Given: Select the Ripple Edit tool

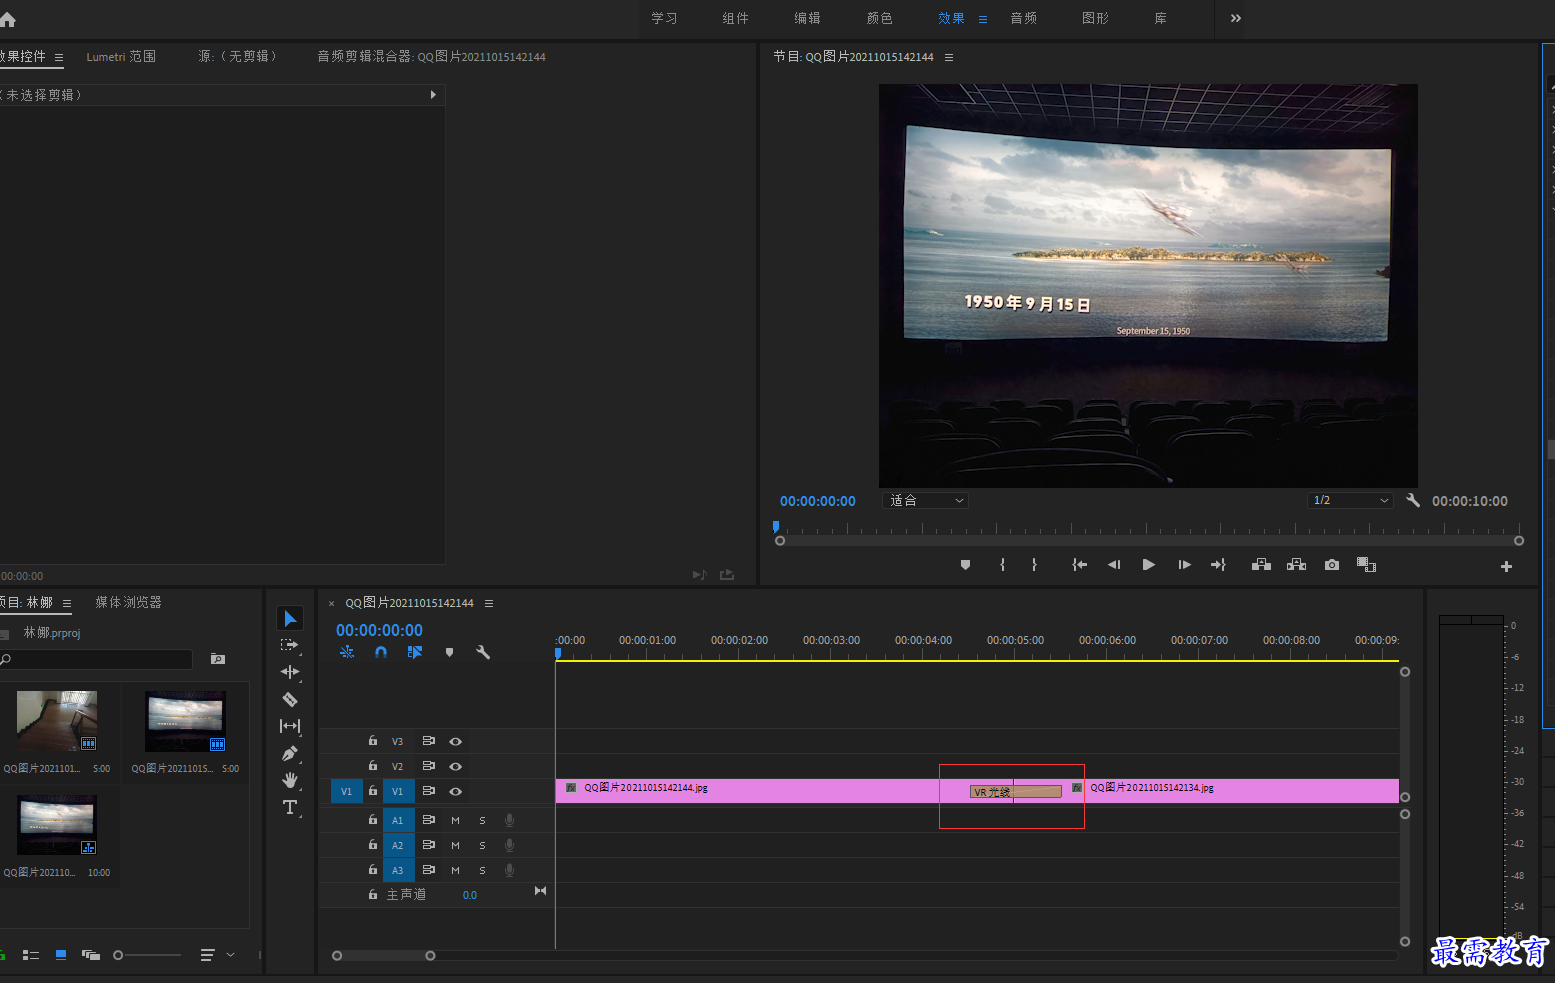Looking at the screenshot, I should pyautogui.click(x=290, y=672).
